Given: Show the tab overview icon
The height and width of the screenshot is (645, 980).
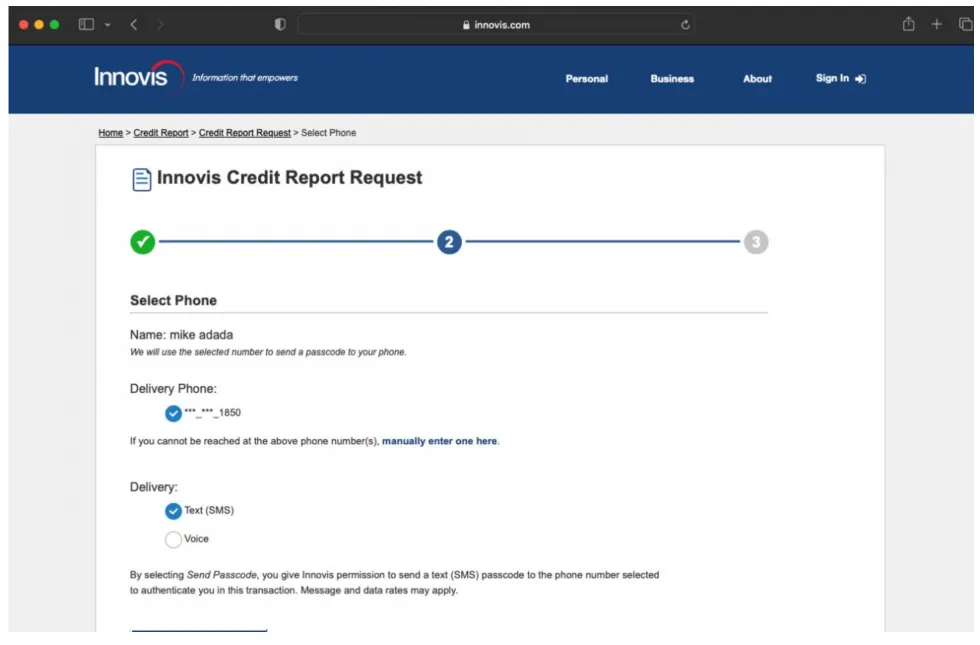Looking at the screenshot, I should point(965,24).
